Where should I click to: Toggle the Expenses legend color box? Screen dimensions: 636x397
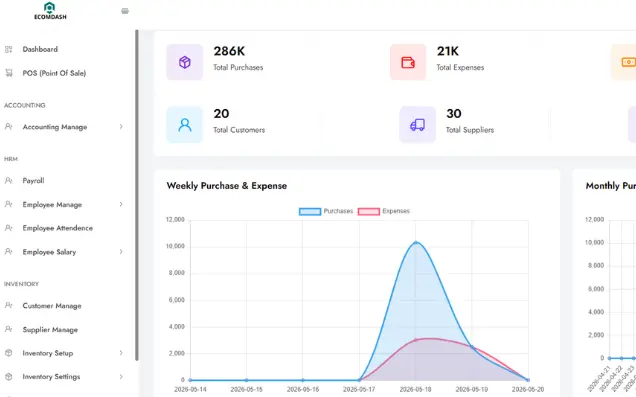point(369,211)
